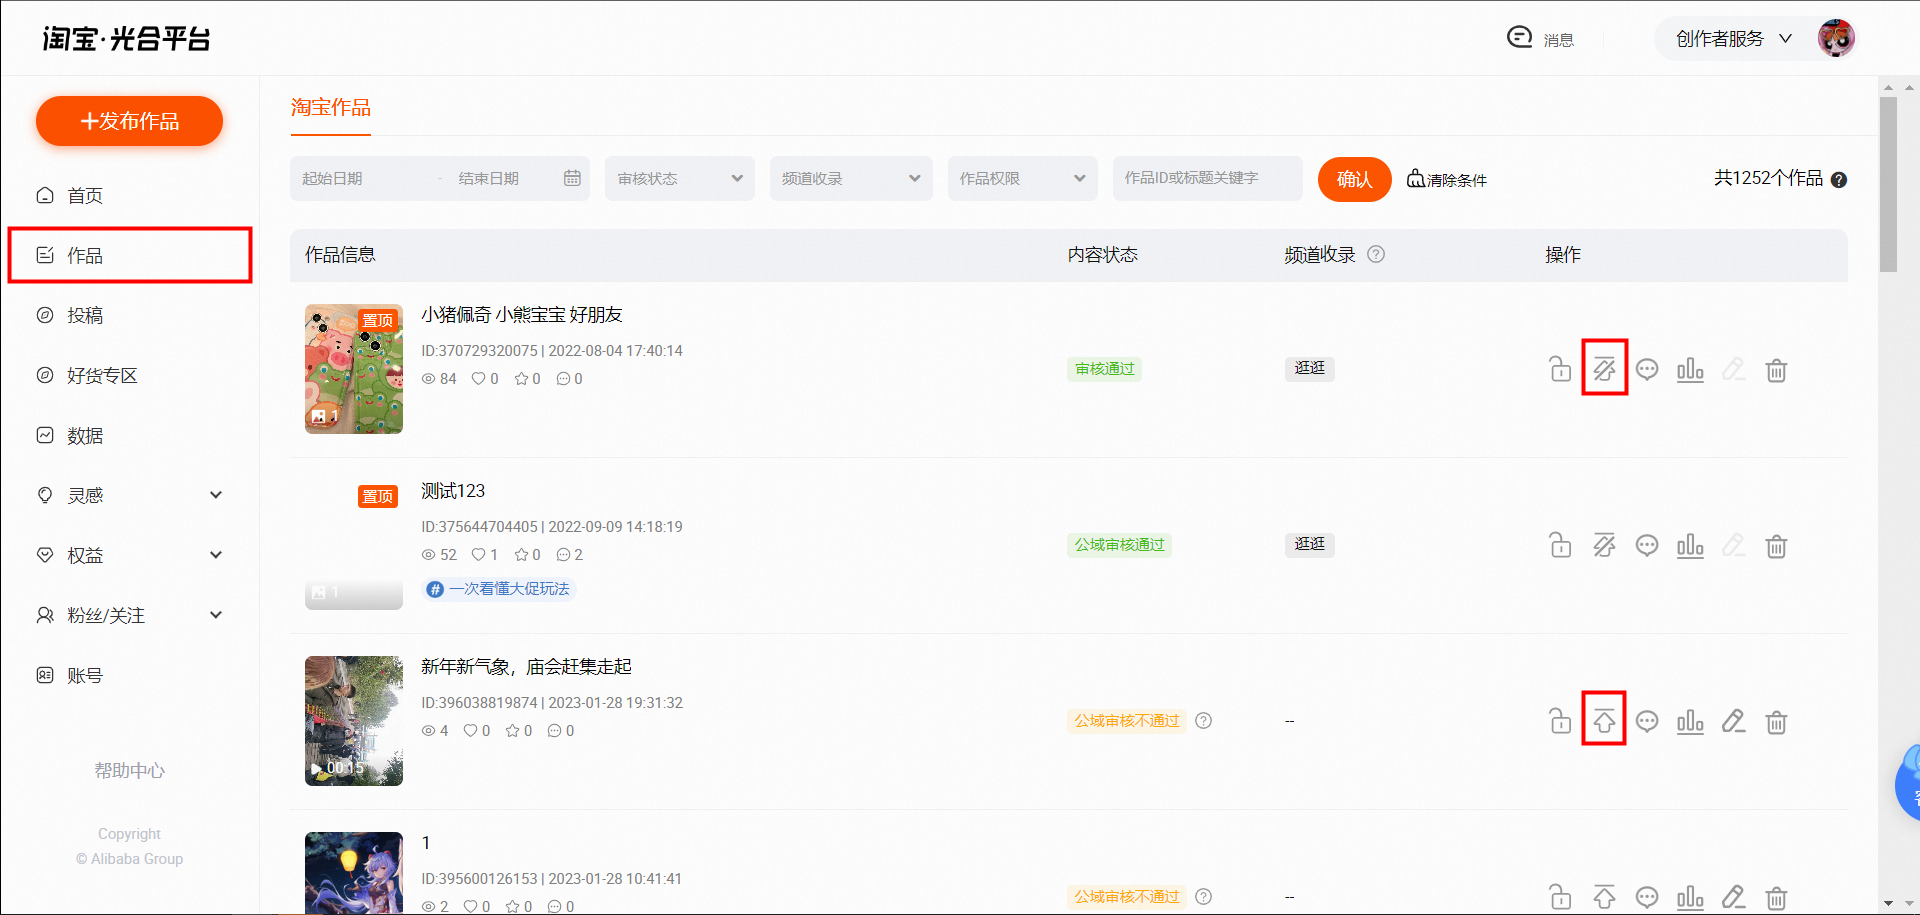
Task: Open permissions lock for 小猪佩奇 work
Action: (x=1560, y=369)
